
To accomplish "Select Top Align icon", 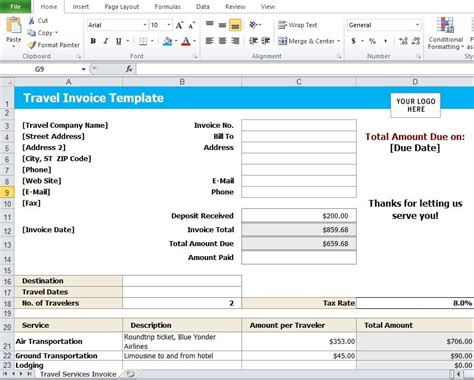I will pos(210,24).
